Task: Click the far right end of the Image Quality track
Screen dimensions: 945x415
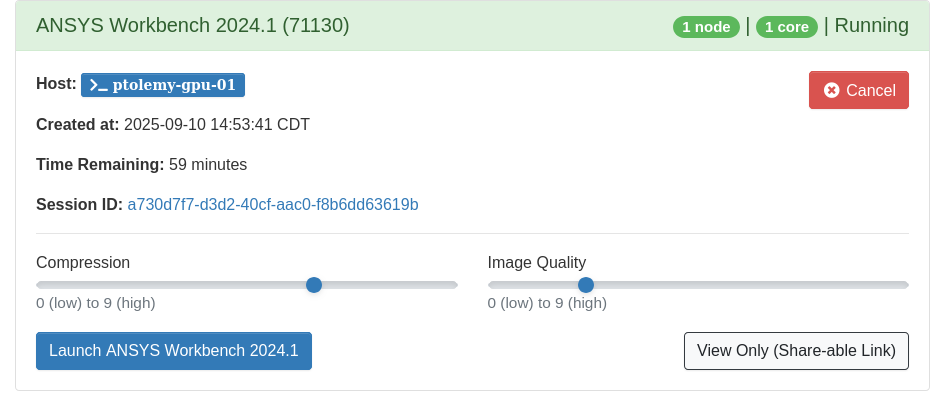Action: pyautogui.click(x=904, y=285)
